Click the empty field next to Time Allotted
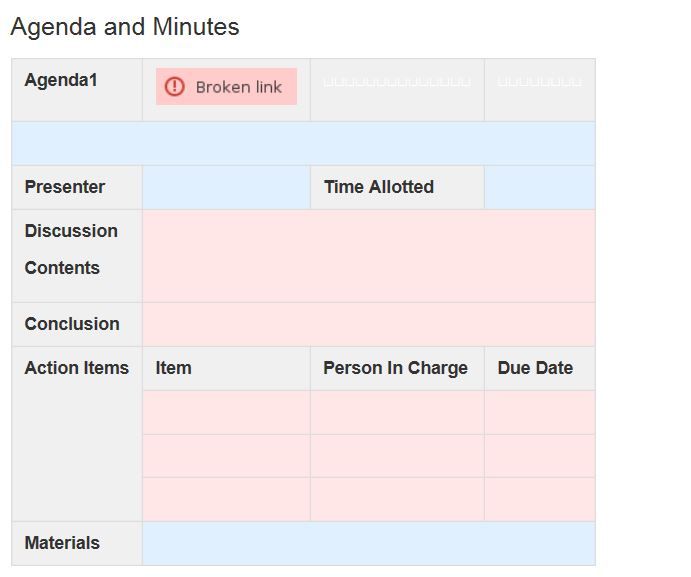Image resolution: width=691 pixels, height=577 pixels. point(539,187)
